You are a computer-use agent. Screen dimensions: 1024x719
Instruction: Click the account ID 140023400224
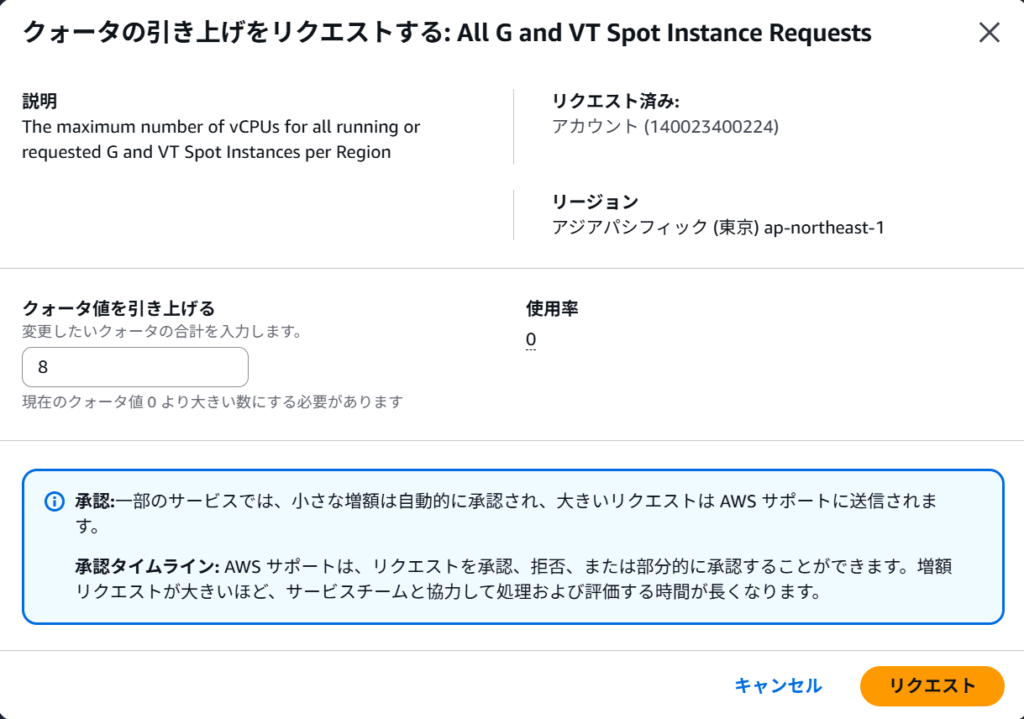[665, 127]
